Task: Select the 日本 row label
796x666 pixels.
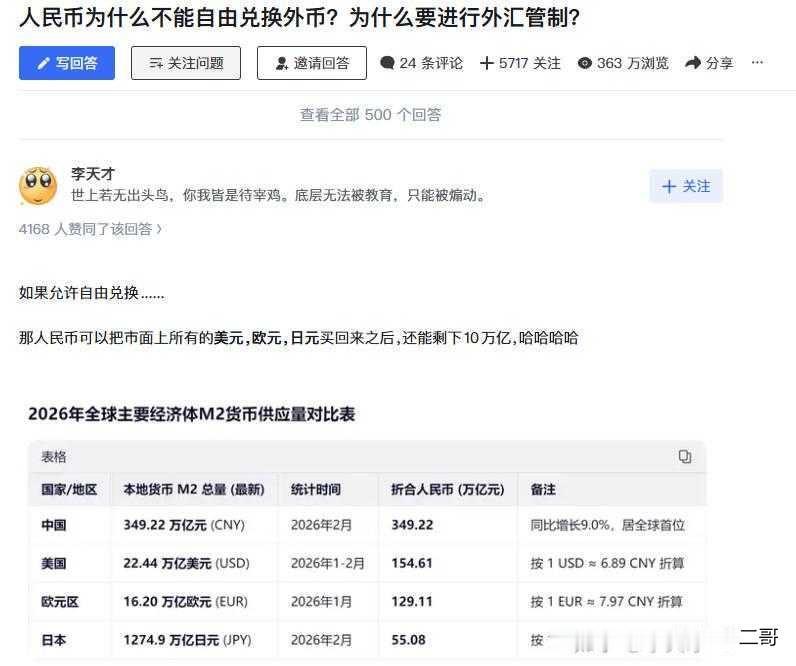Action: click(54, 640)
